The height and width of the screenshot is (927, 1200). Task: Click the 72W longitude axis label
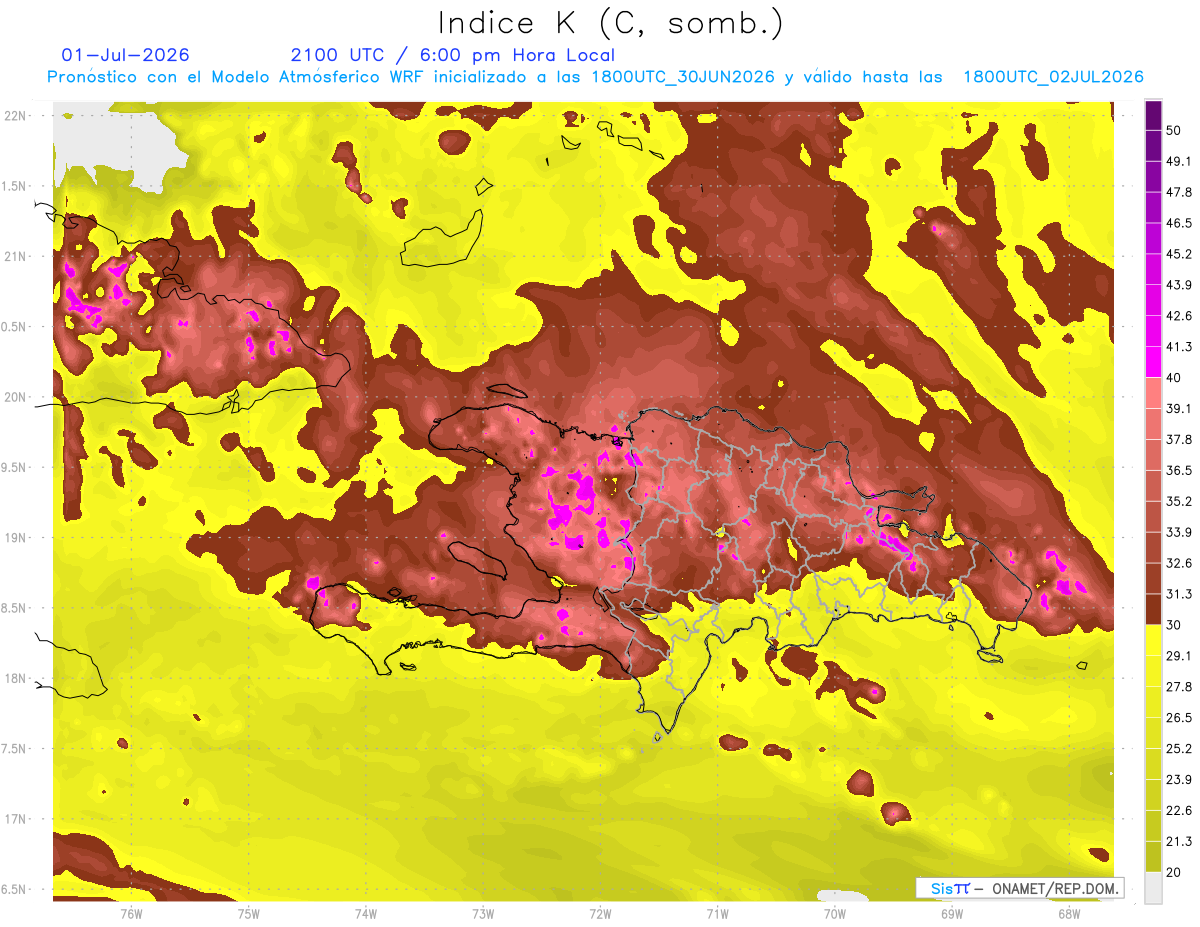tap(600, 913)
